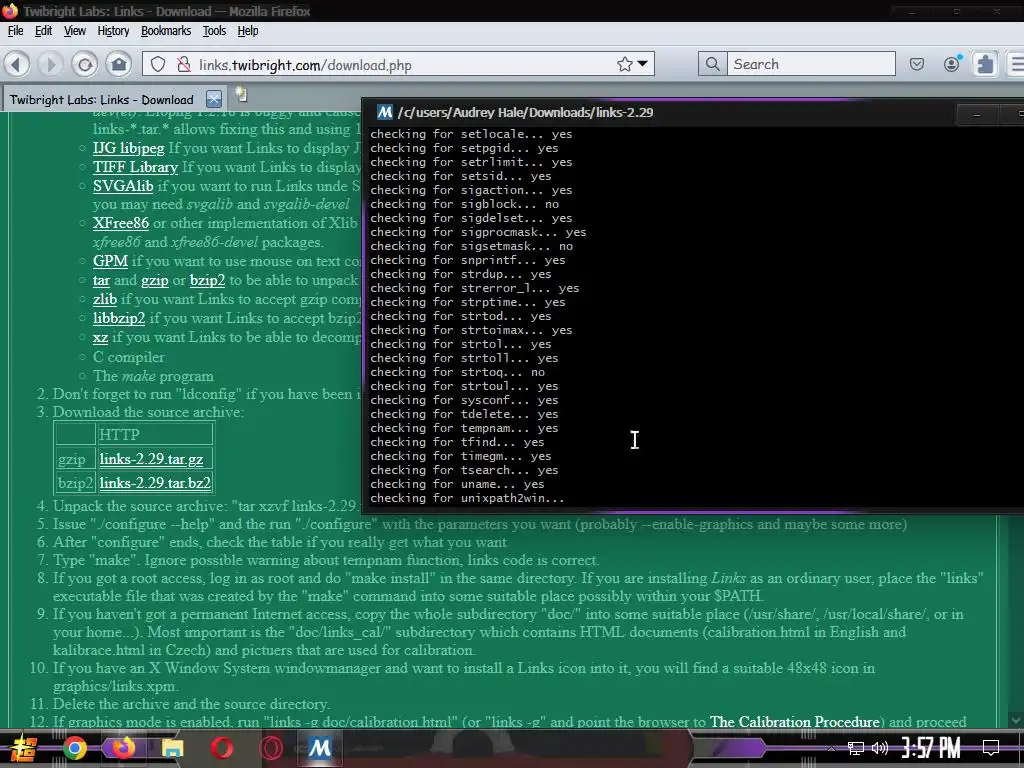Screen dimensions: 1024x768
Task: Show hidden tray icons chevron
Action: (831, 748)
